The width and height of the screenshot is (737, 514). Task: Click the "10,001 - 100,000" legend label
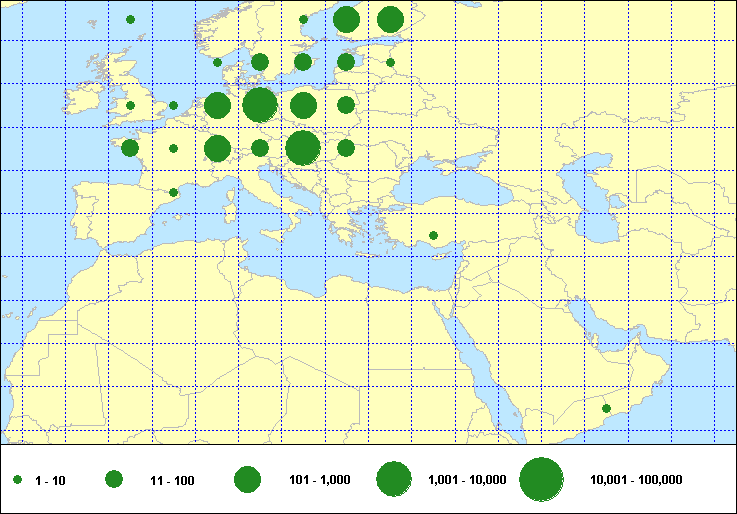pyautogui.click(x=636, y=481)
